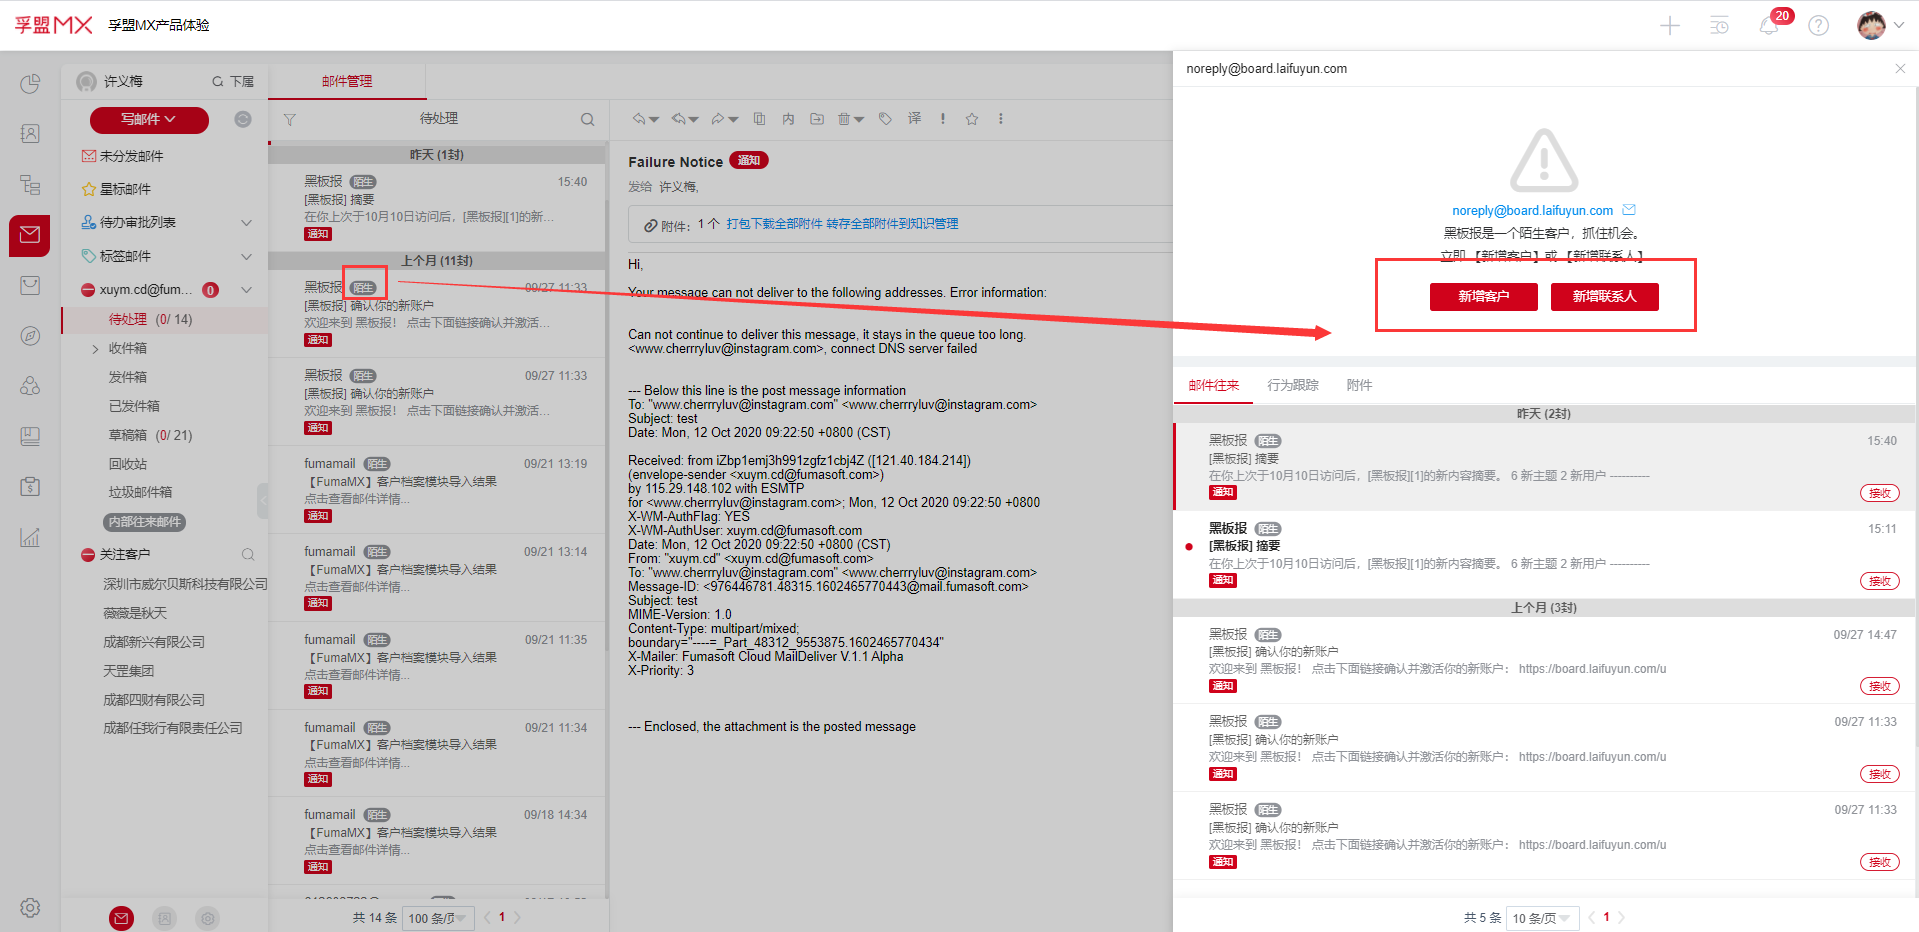
Task: Open the more options three-dot menu
Action: click(x=1000, y=119)
